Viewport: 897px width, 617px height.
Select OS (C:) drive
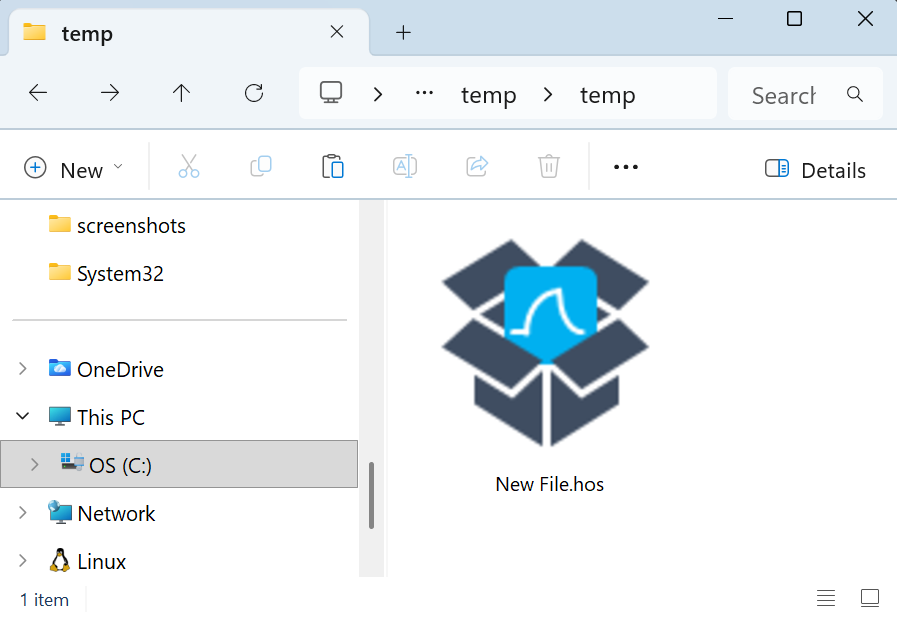point(179,464)
